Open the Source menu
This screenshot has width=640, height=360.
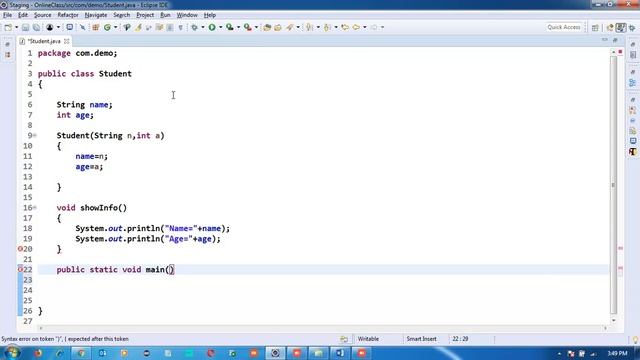(x=42, y=15)
